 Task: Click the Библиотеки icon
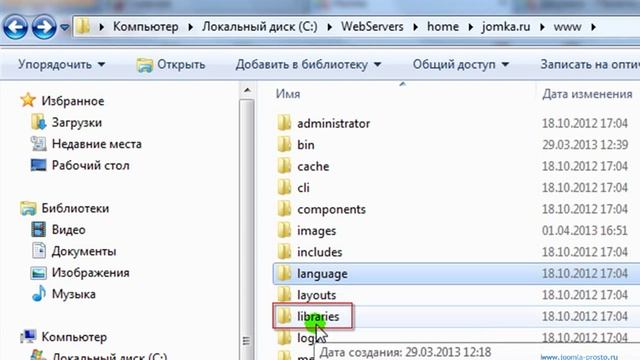(28, 208)
